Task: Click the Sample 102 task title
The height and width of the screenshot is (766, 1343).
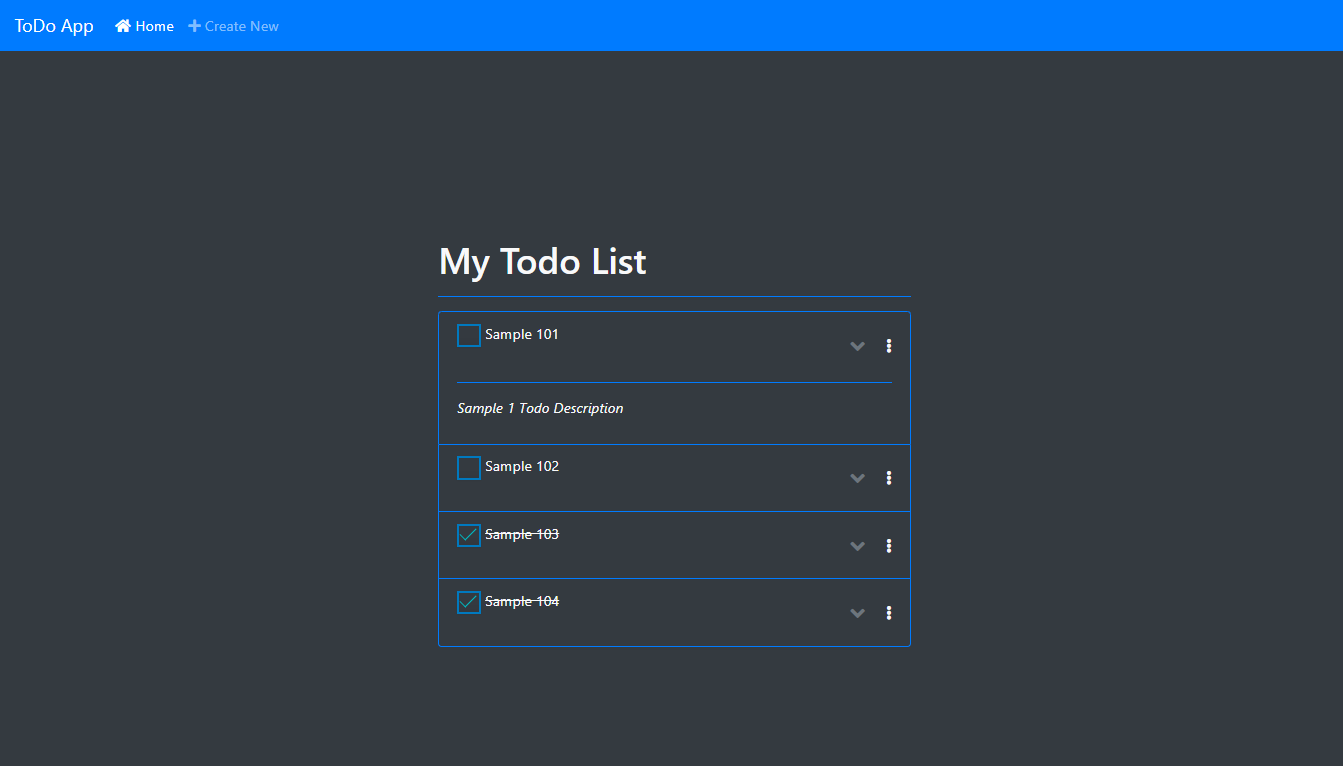Action: [522, 466]
